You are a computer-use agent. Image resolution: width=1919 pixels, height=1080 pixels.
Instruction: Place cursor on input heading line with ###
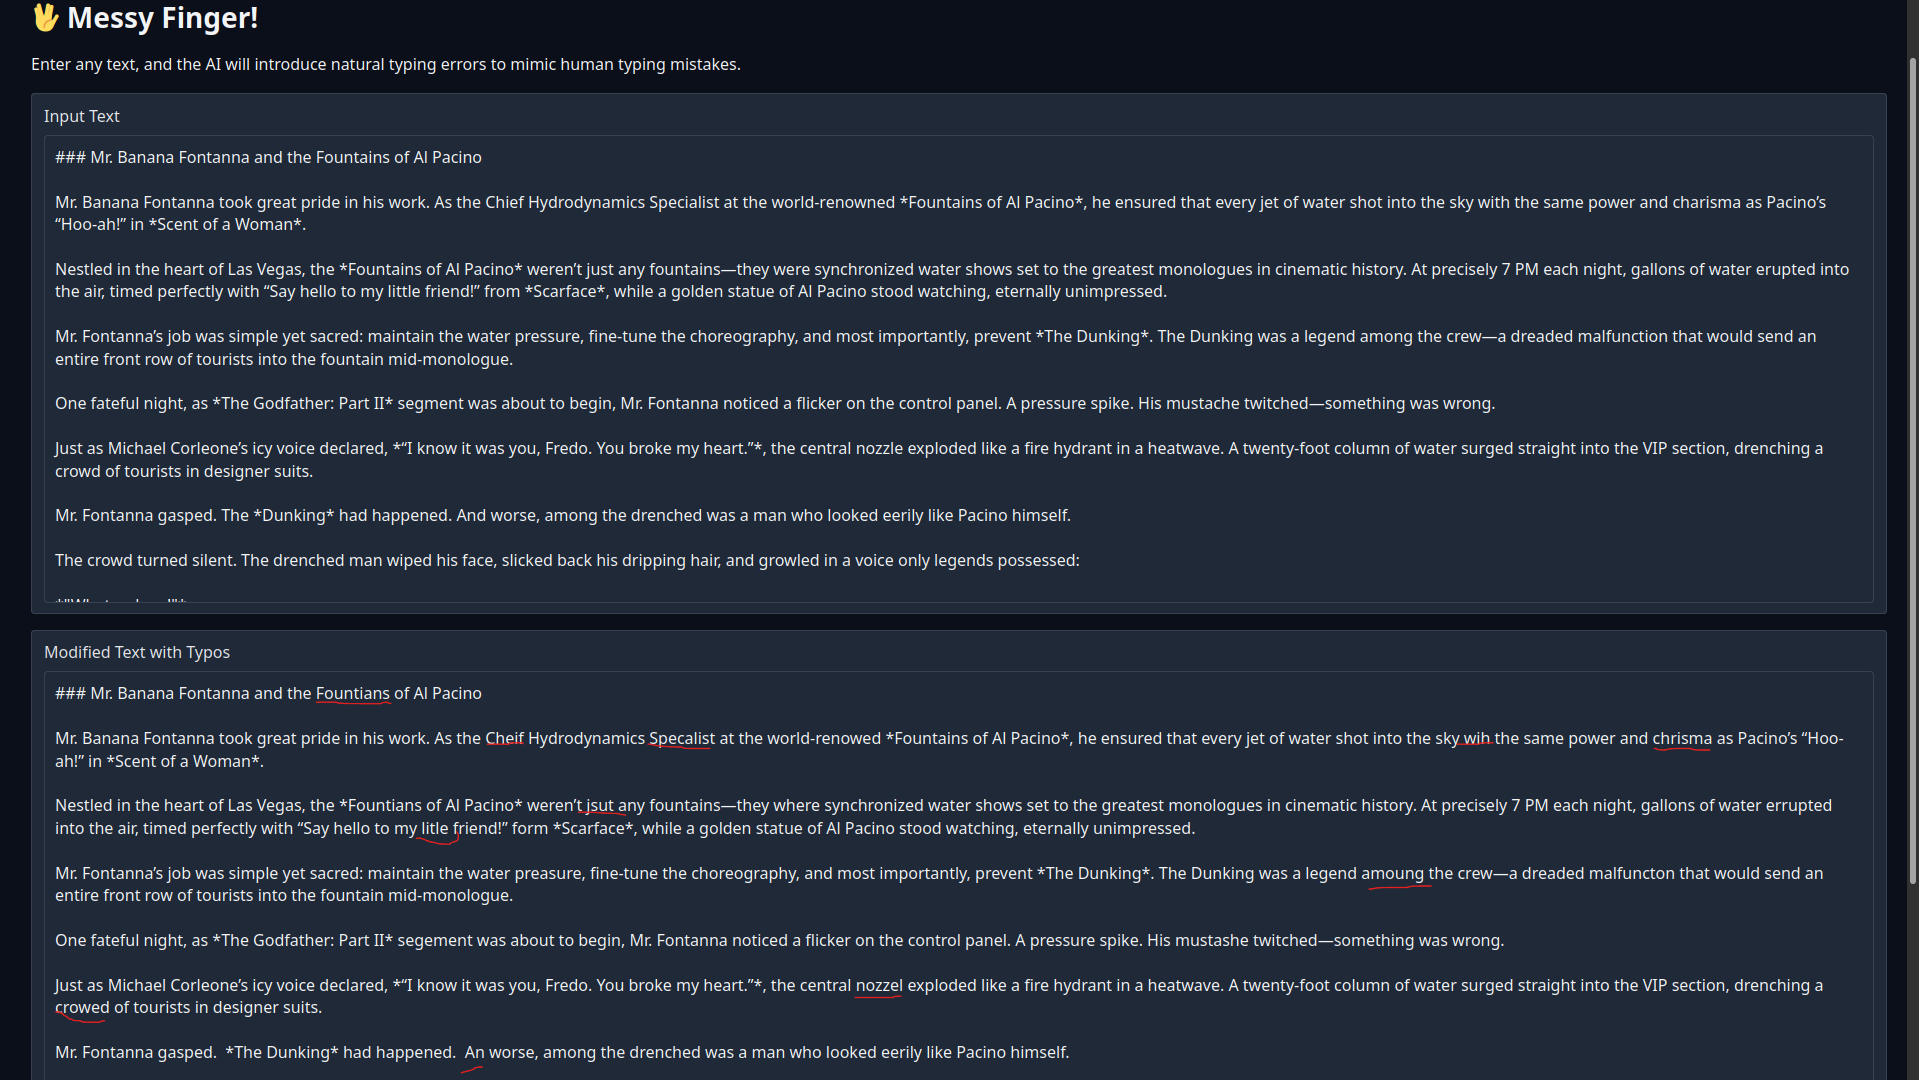coord(268,157)
